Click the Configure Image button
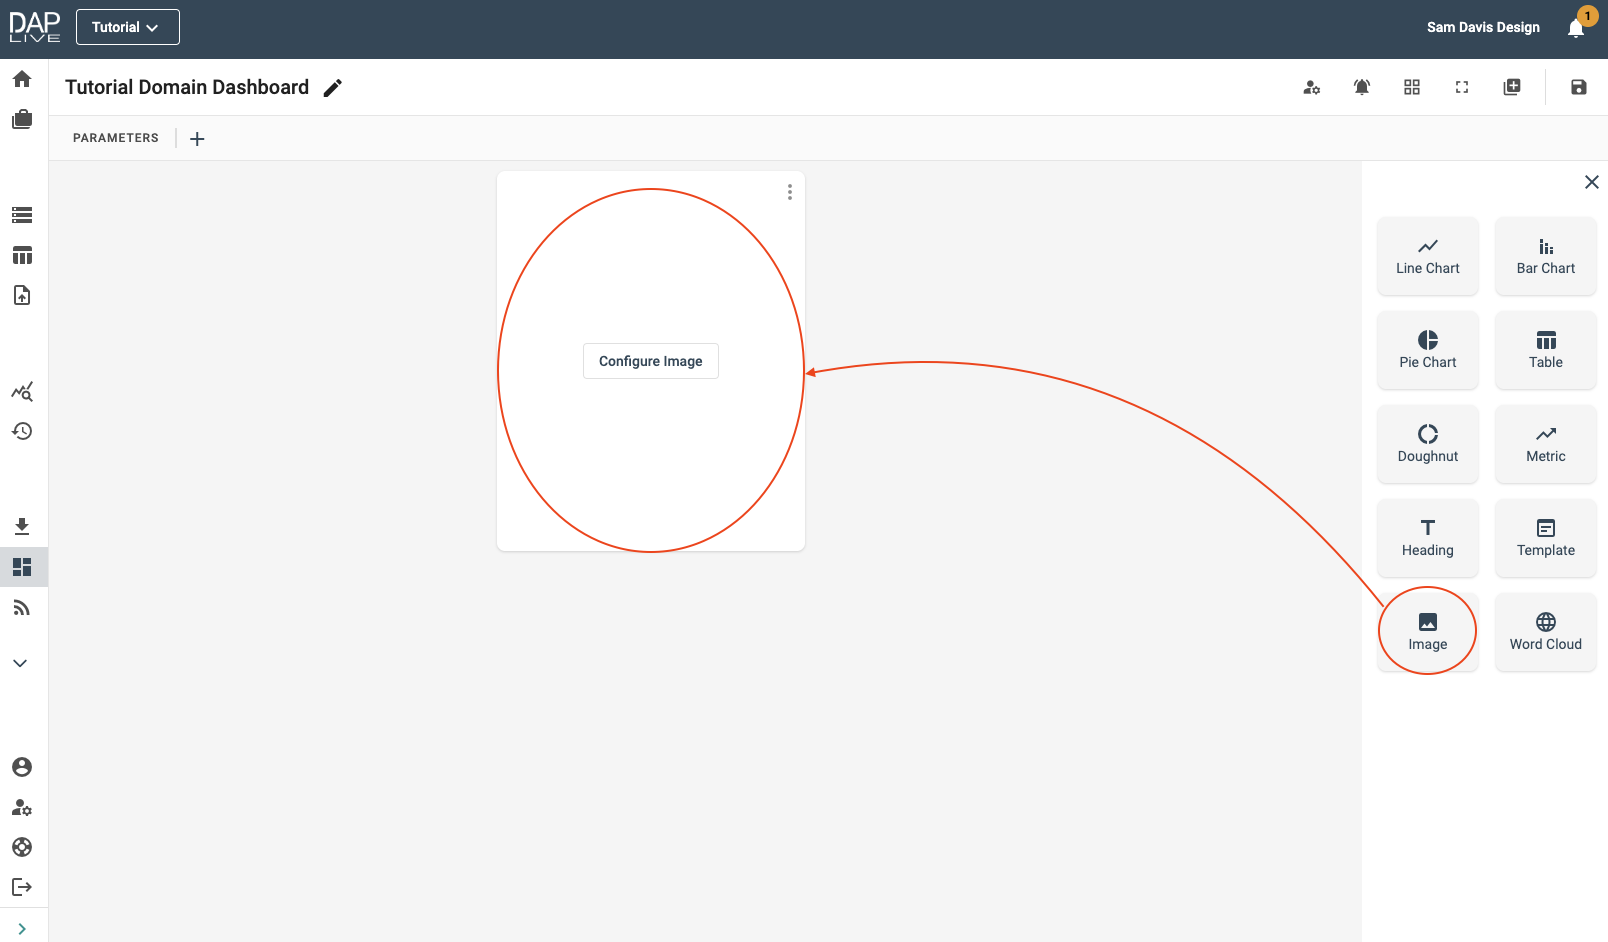This screenshot has height=942, width=1608. click(x=650, y=361)
